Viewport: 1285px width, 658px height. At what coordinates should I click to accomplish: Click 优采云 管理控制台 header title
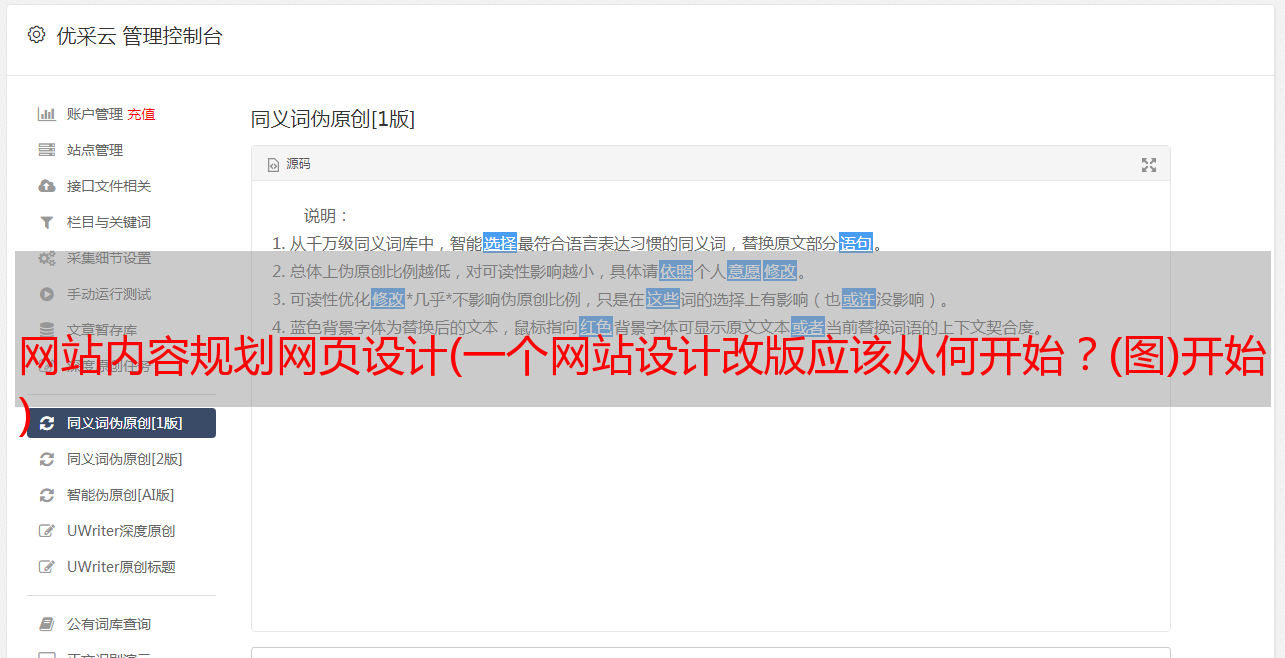point(139,36)
